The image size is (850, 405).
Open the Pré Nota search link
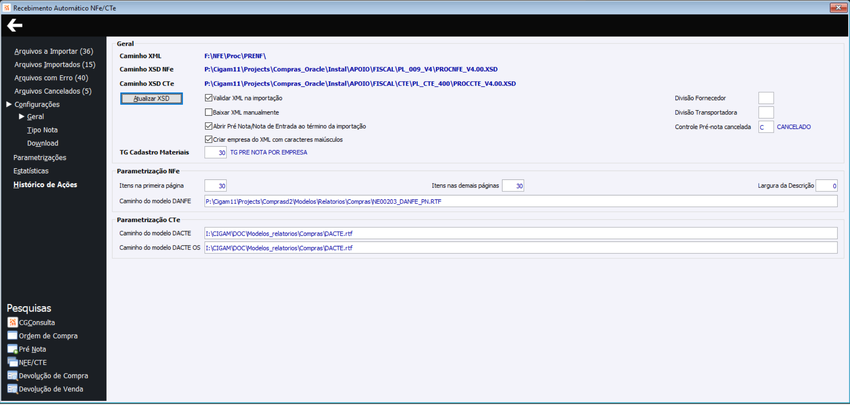(33, 349)
